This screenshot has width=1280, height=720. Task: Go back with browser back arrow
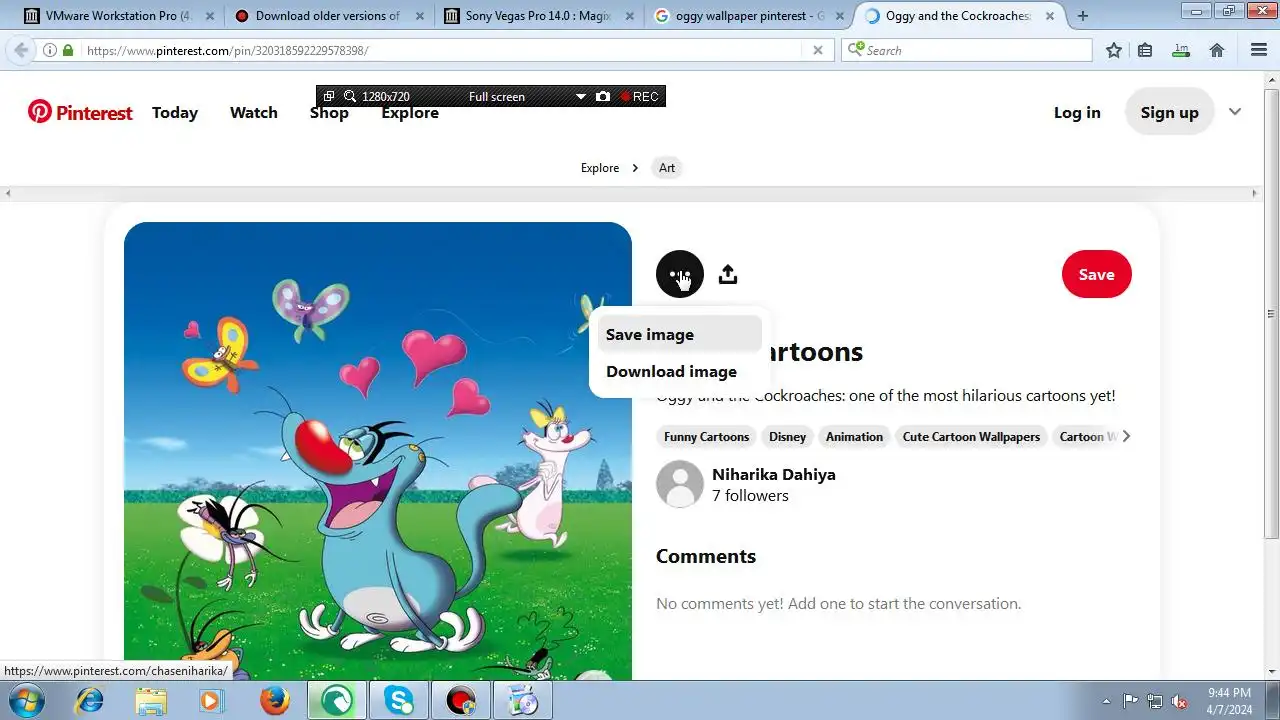coord(21,50)
